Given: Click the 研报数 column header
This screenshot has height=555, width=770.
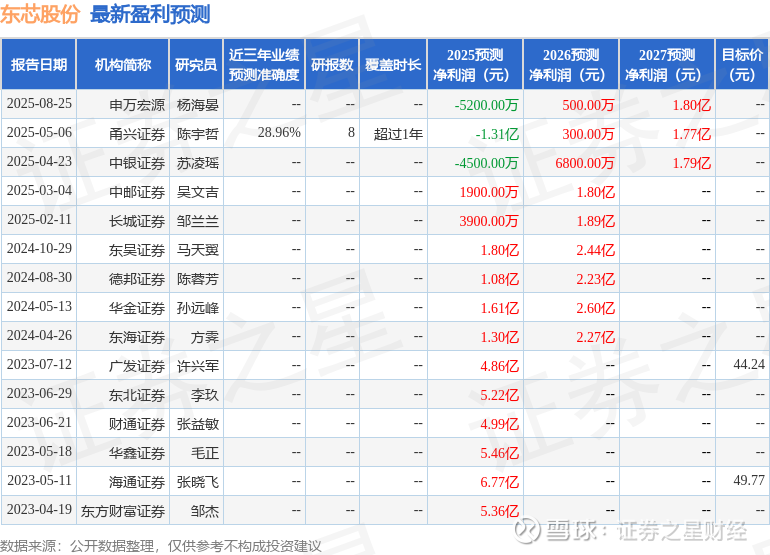Looking at the screenshot, I should tap(332, 64).
